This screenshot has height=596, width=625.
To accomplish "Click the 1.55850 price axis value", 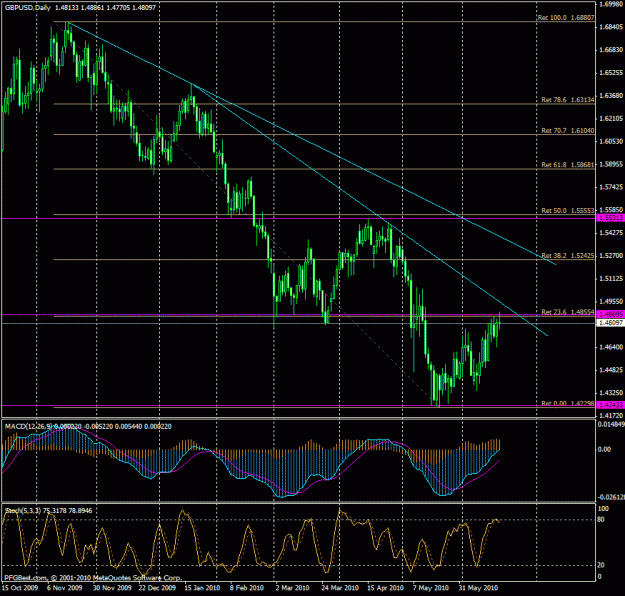I will click(611, 209).
